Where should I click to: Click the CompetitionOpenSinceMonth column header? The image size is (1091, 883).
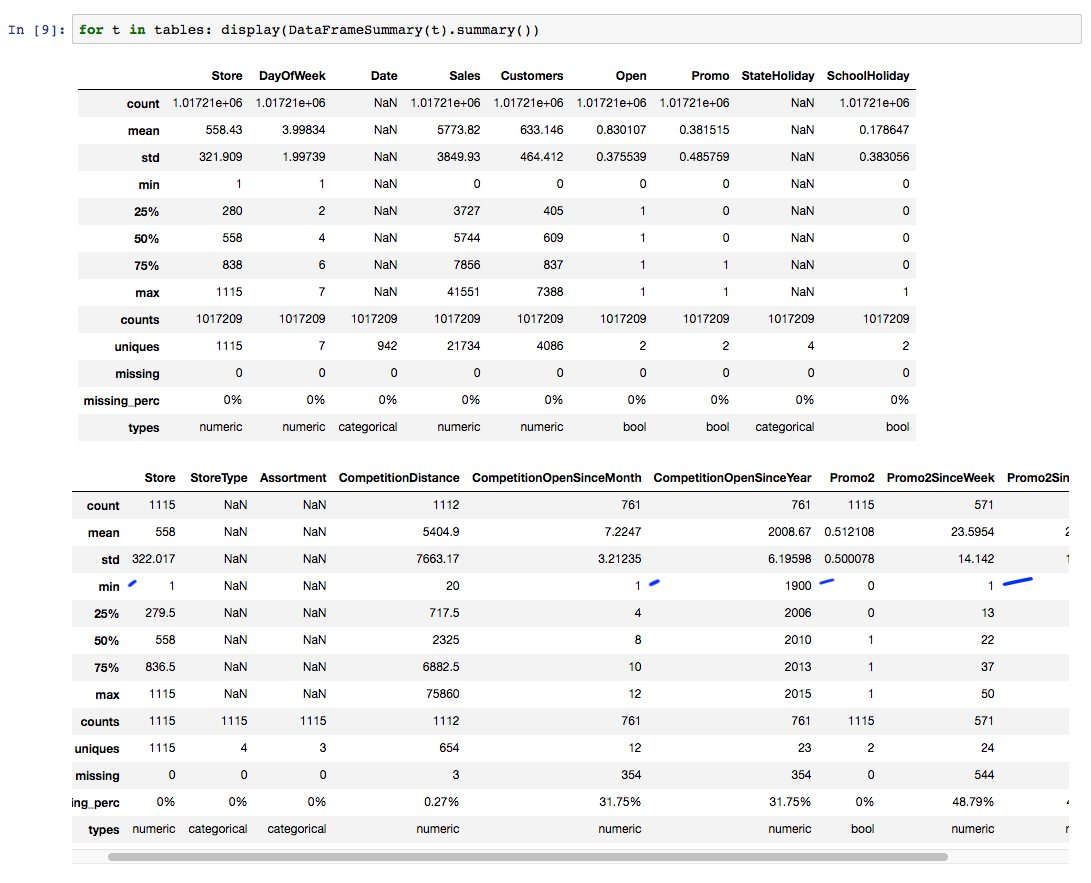point(556,478)
